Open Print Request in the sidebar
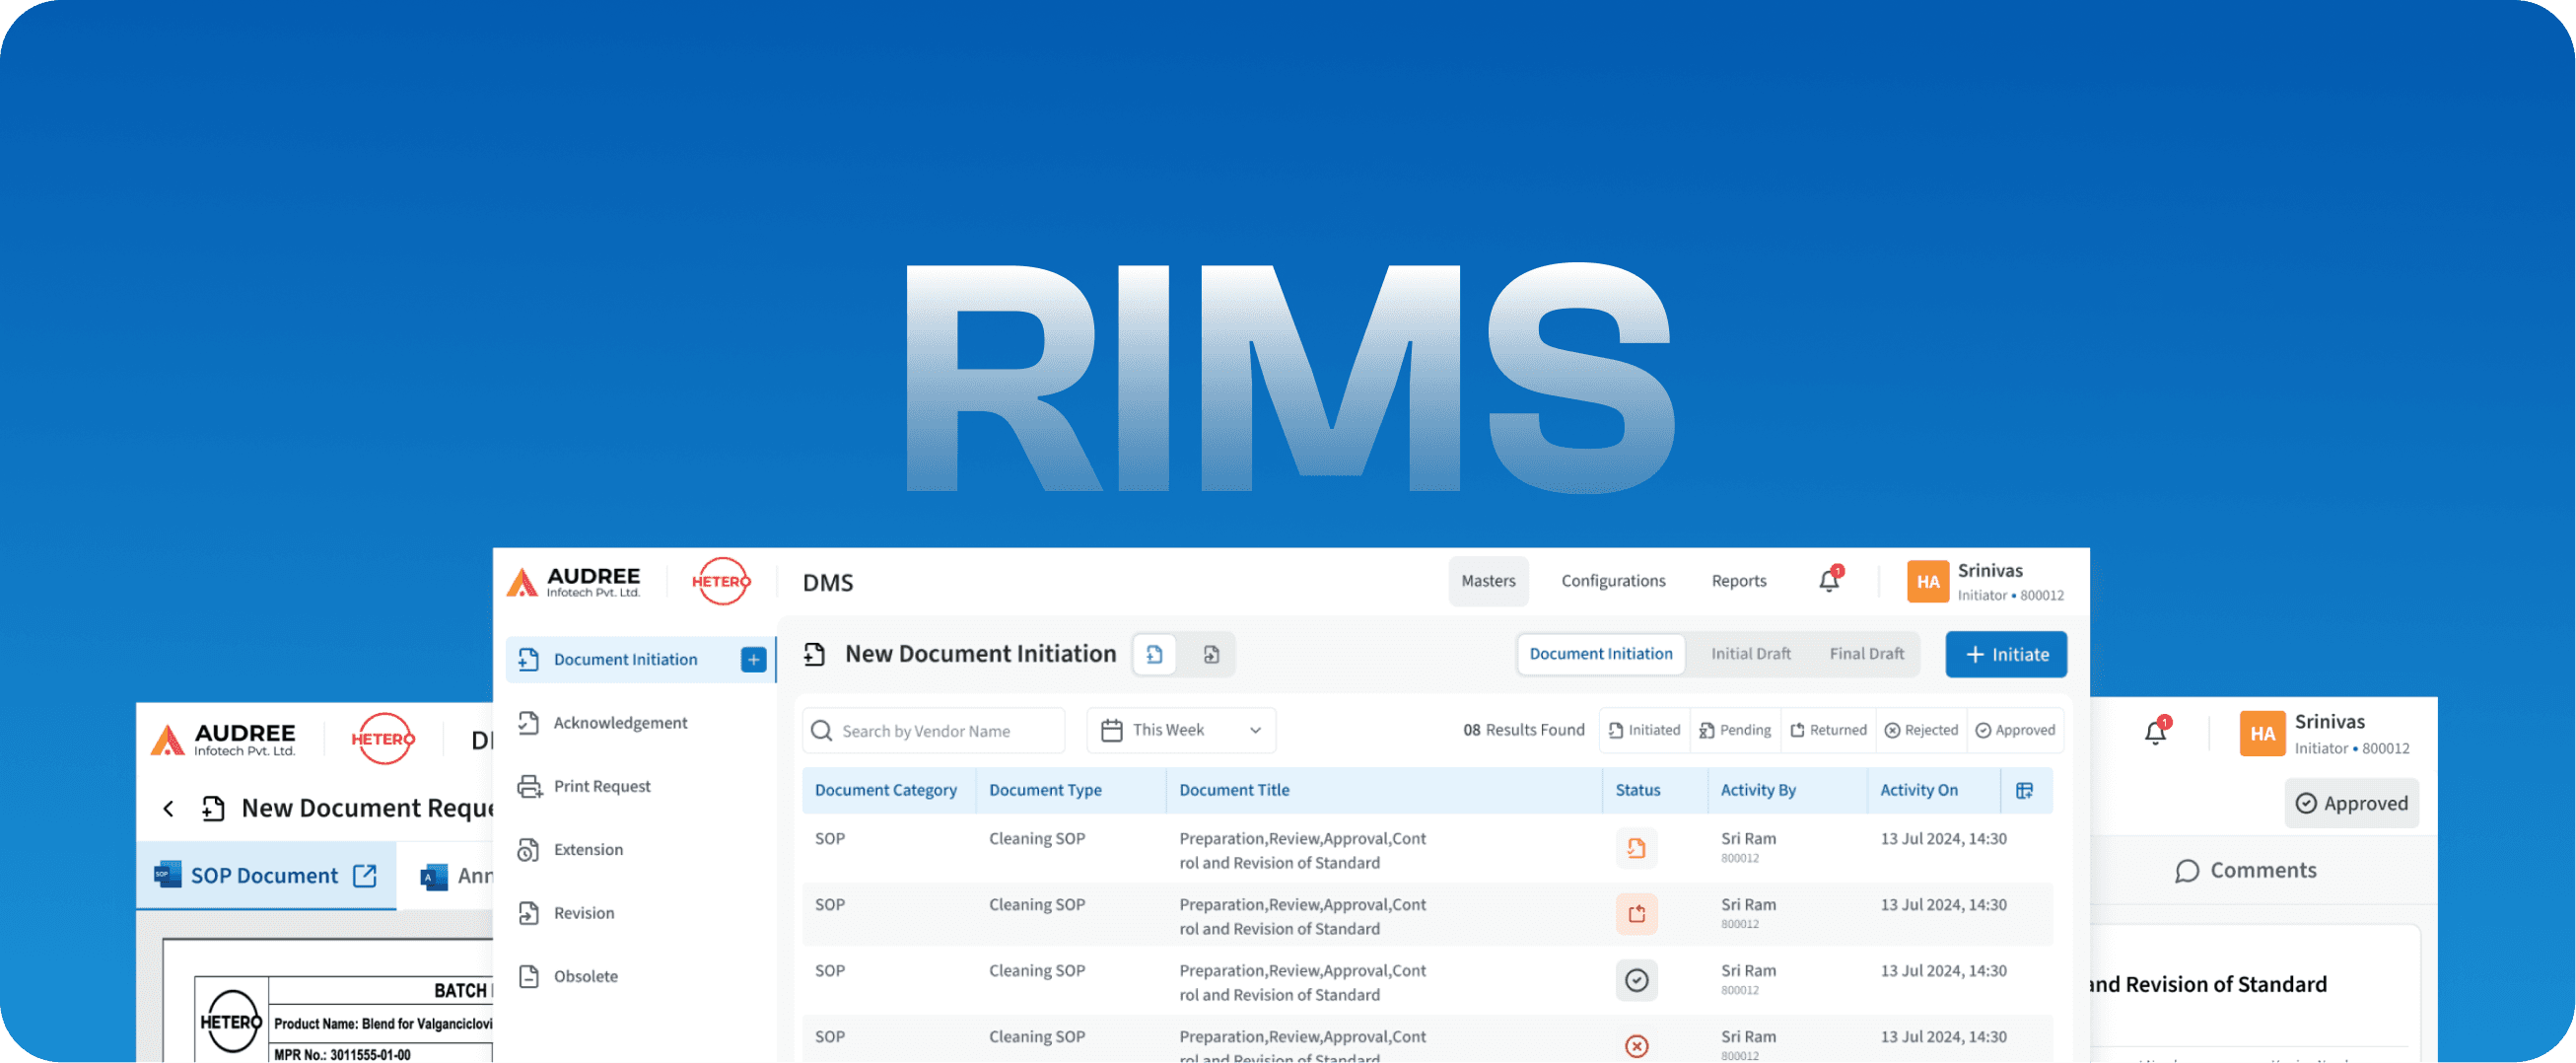Viewport: 2576px width, 1063px height. (x=601, y=786)
